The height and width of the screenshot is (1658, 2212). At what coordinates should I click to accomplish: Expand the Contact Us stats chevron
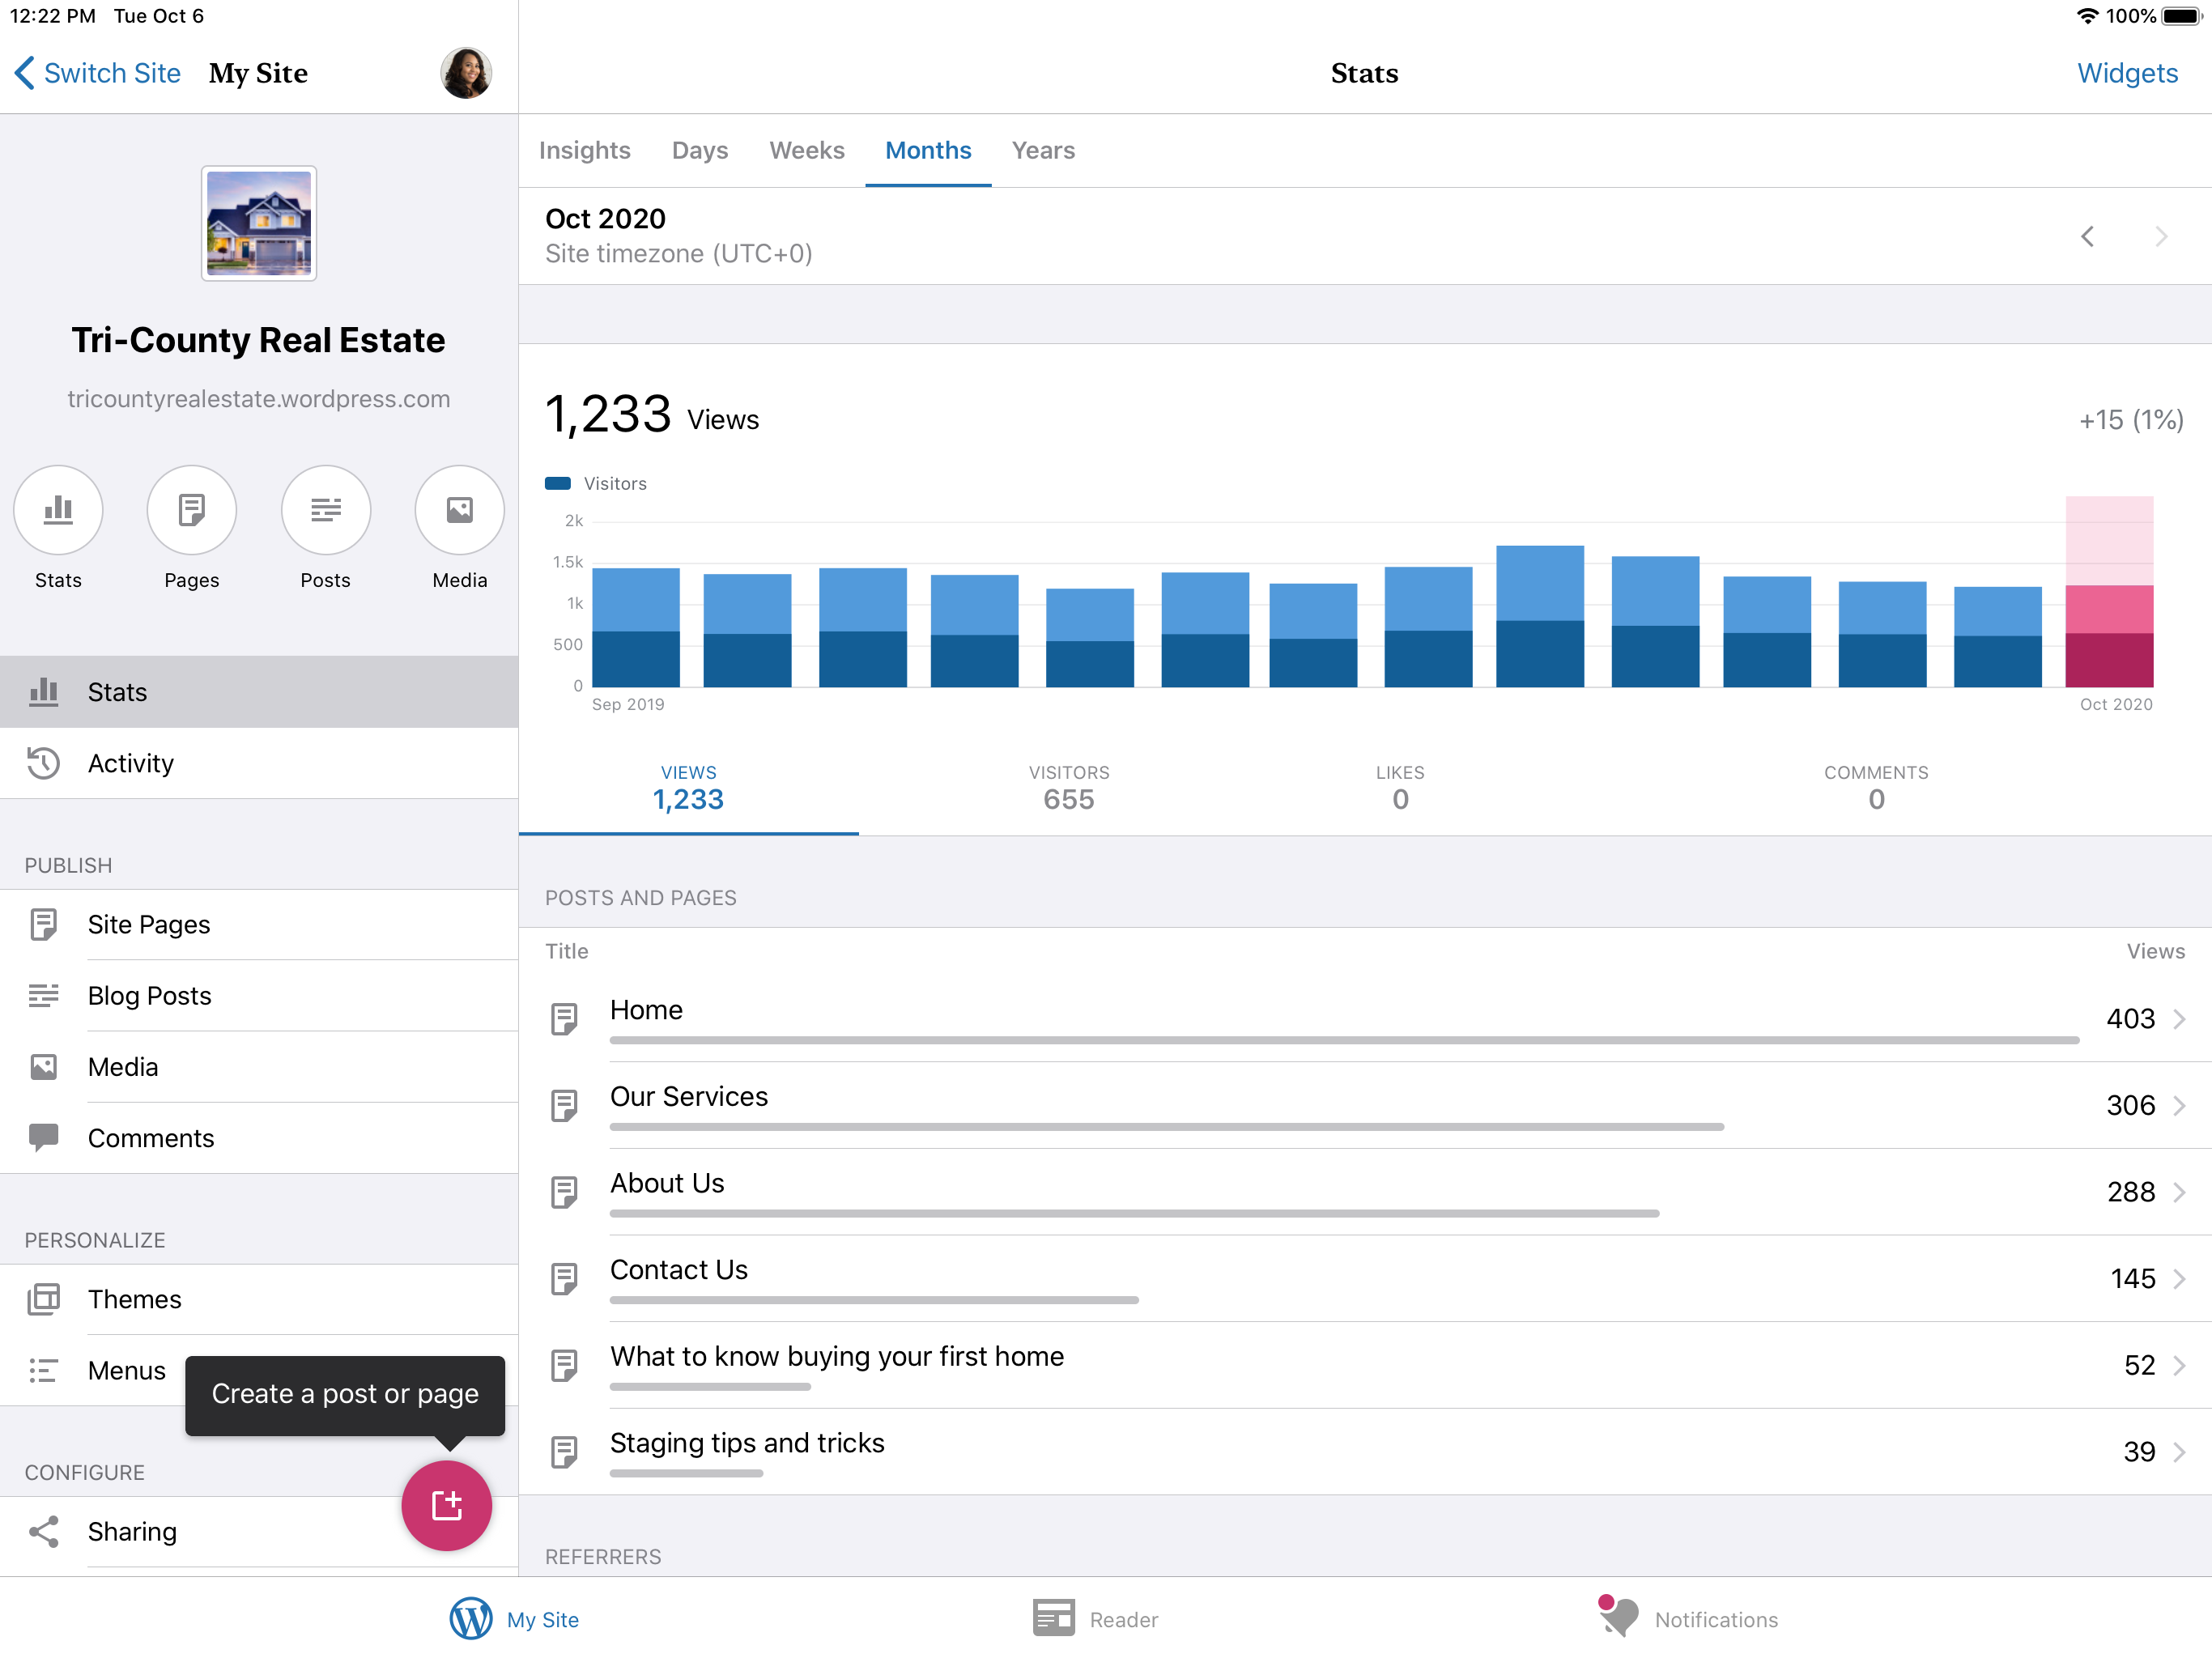[x=2179, y=1278]
